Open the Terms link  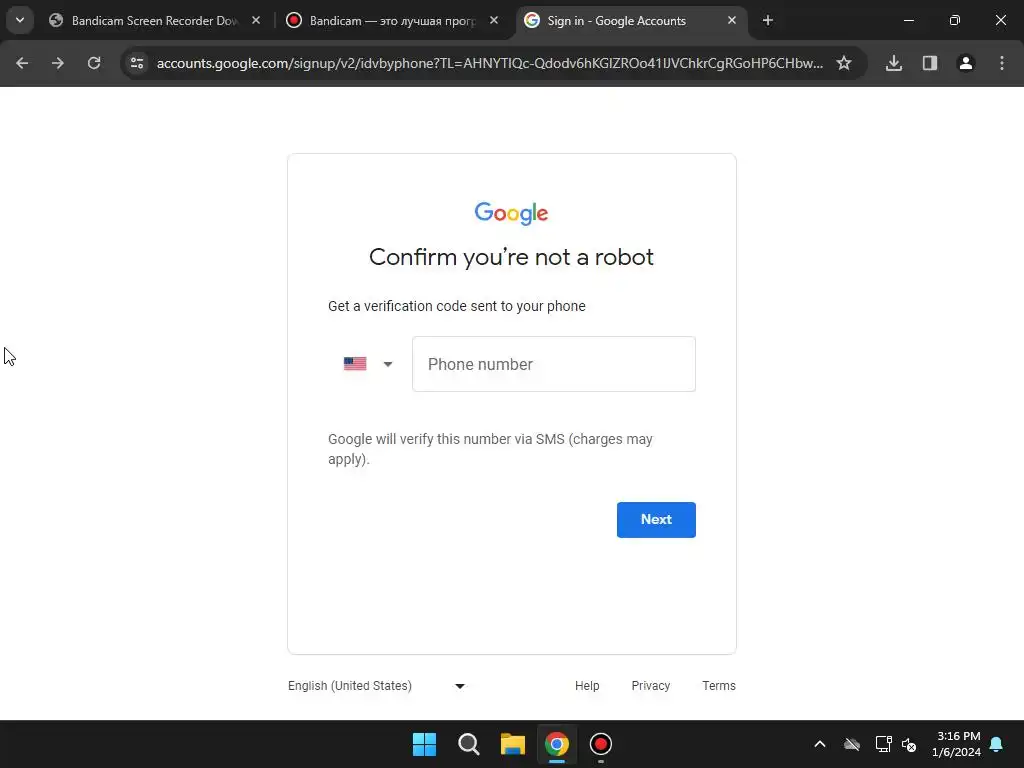coord(719,686)
